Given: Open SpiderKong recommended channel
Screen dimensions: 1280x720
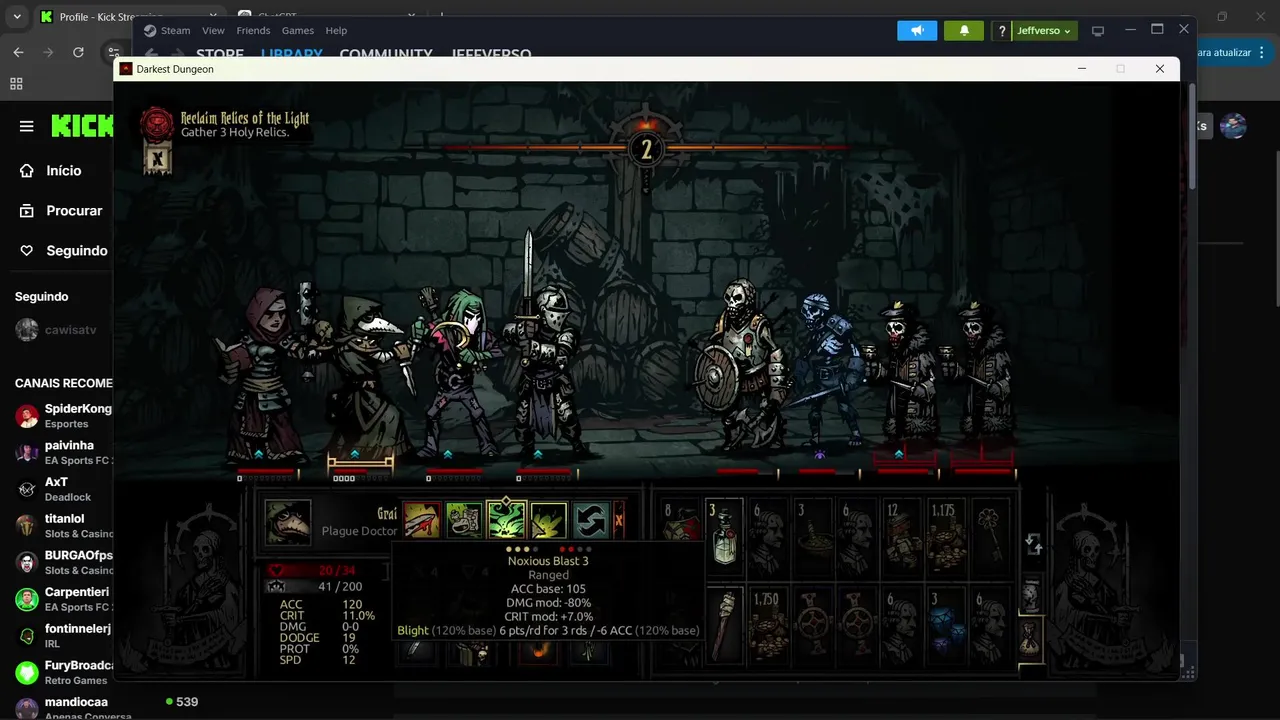Looking at the screenshot, I should point(63,416).
